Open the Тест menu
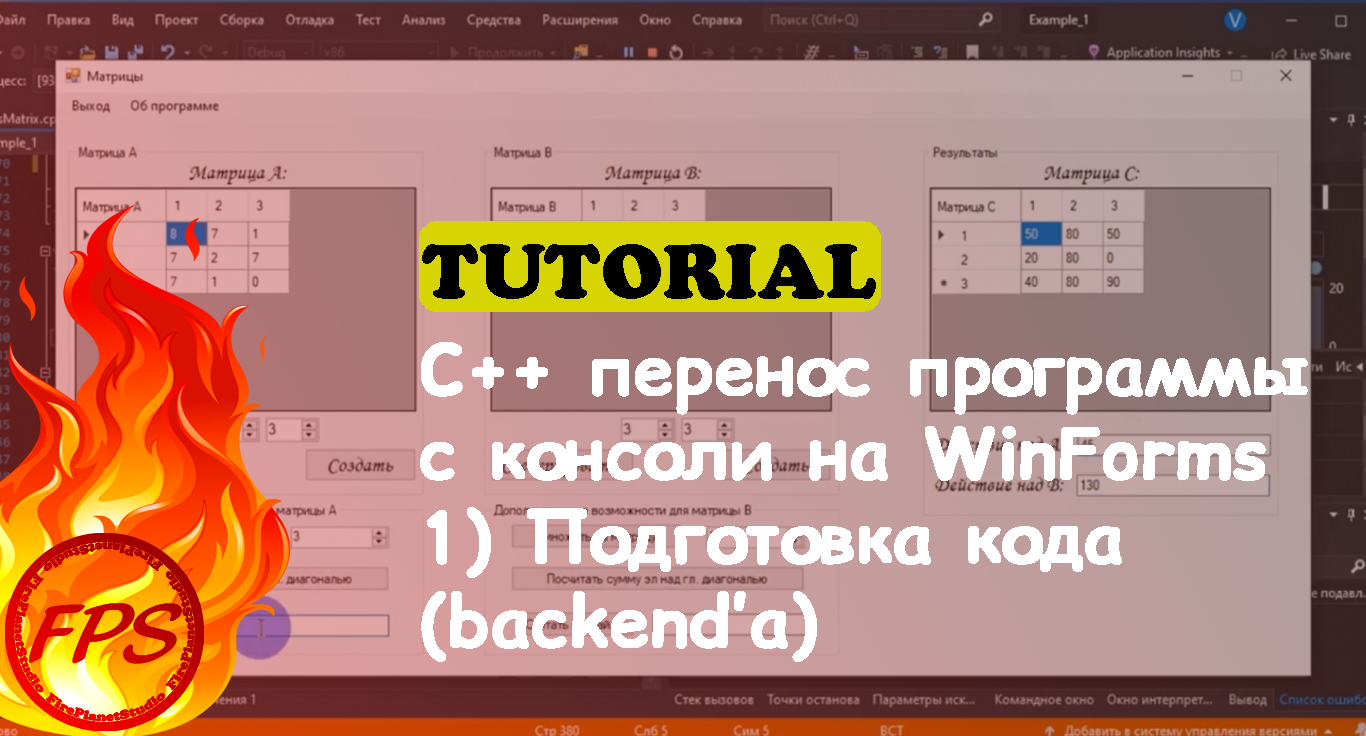The image size is (1366, 736). [x=368, y=19]
